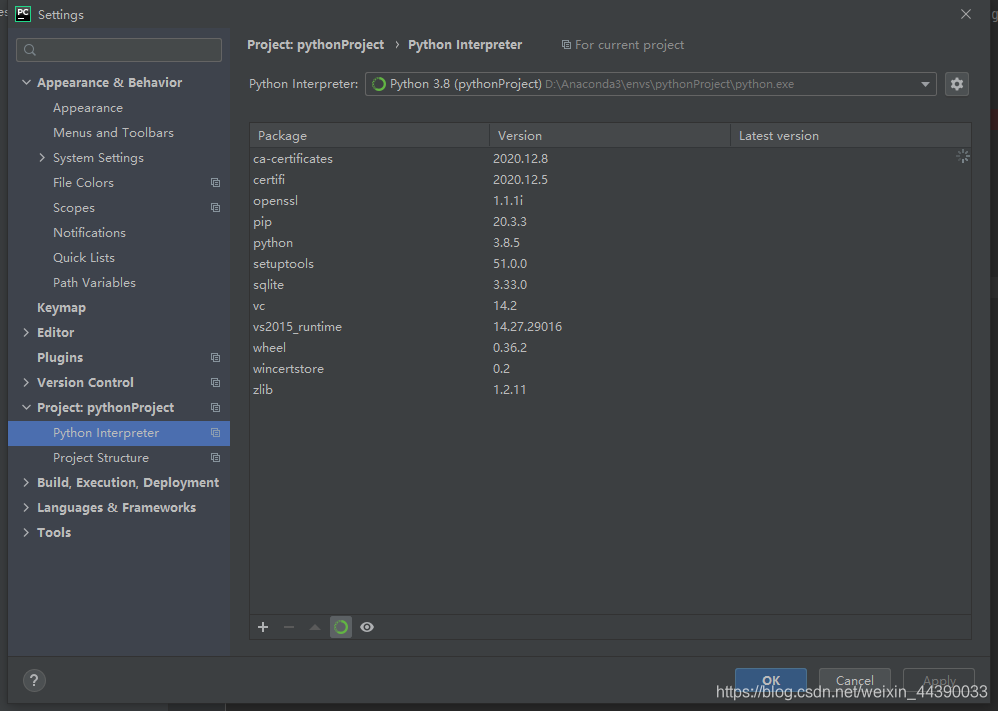Select the certifi package row

(610, 180)
